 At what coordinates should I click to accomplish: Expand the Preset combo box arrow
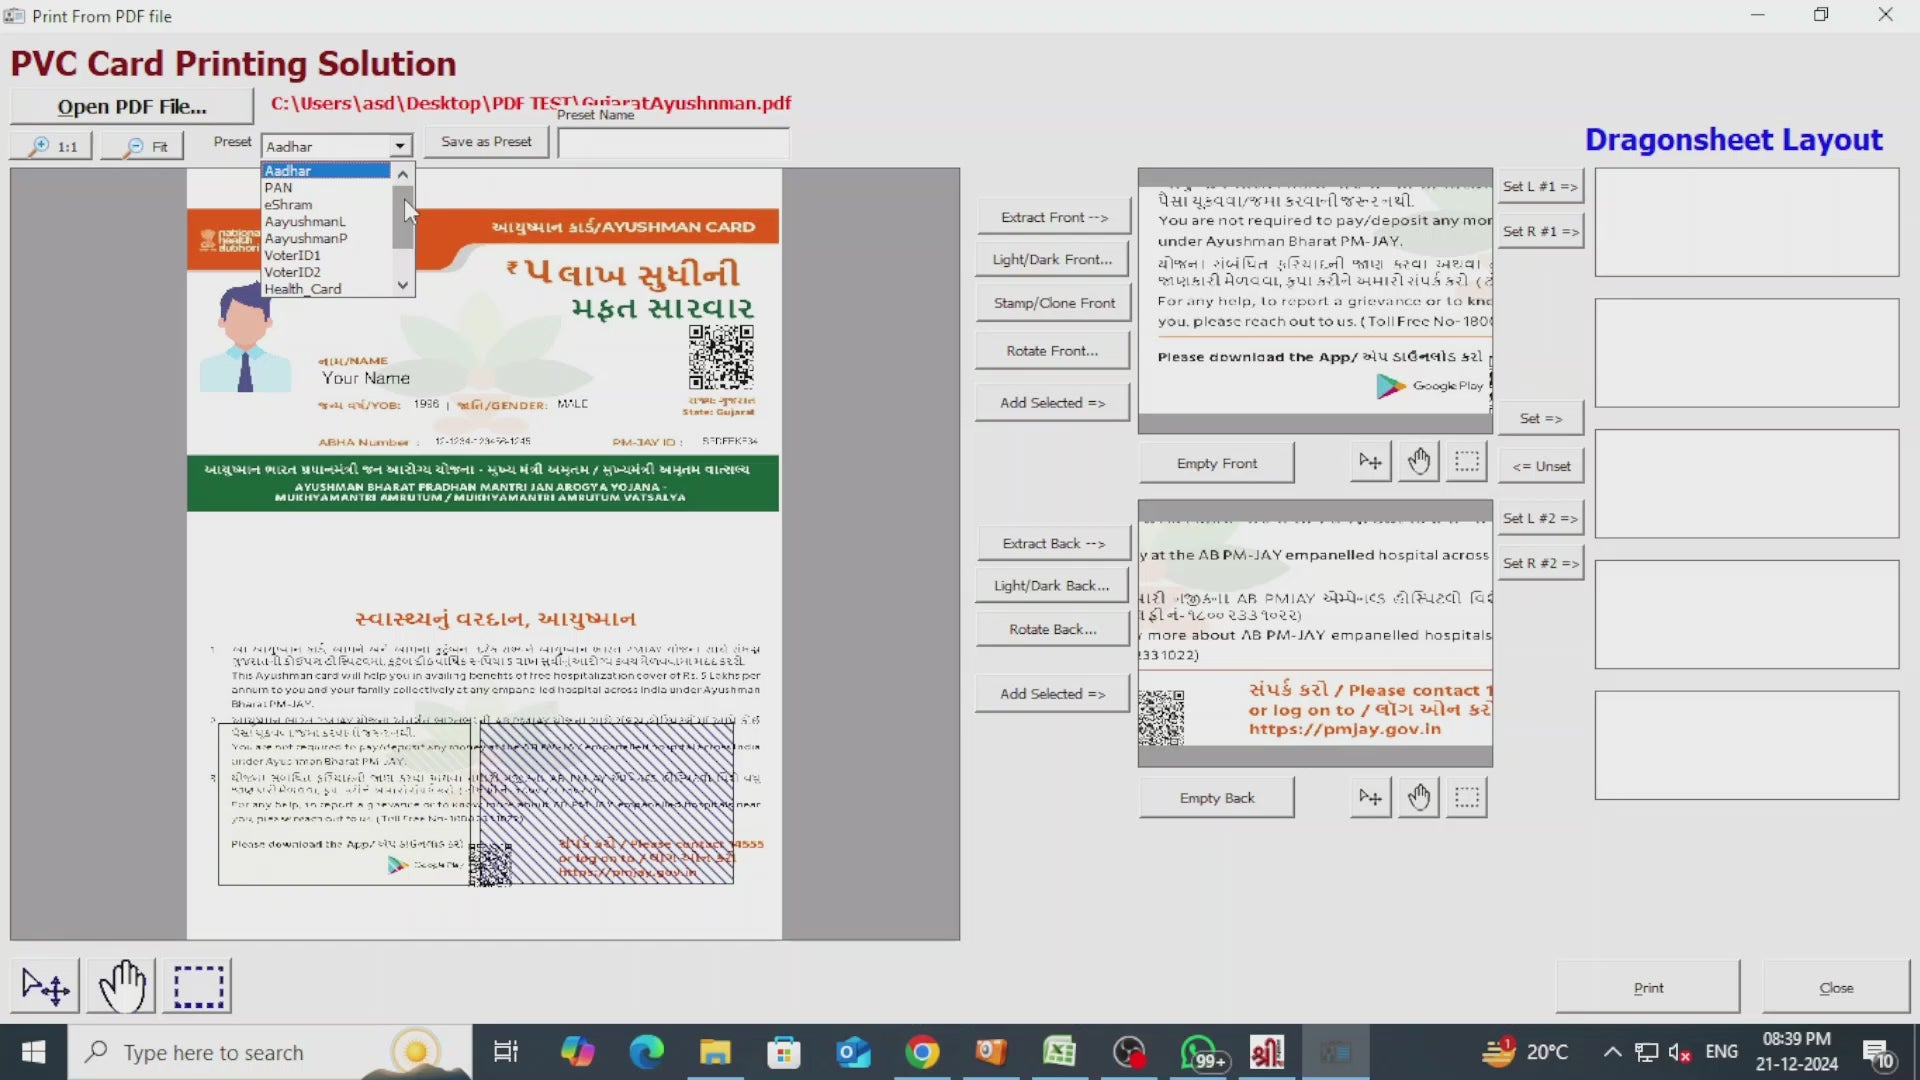[400, 146]
